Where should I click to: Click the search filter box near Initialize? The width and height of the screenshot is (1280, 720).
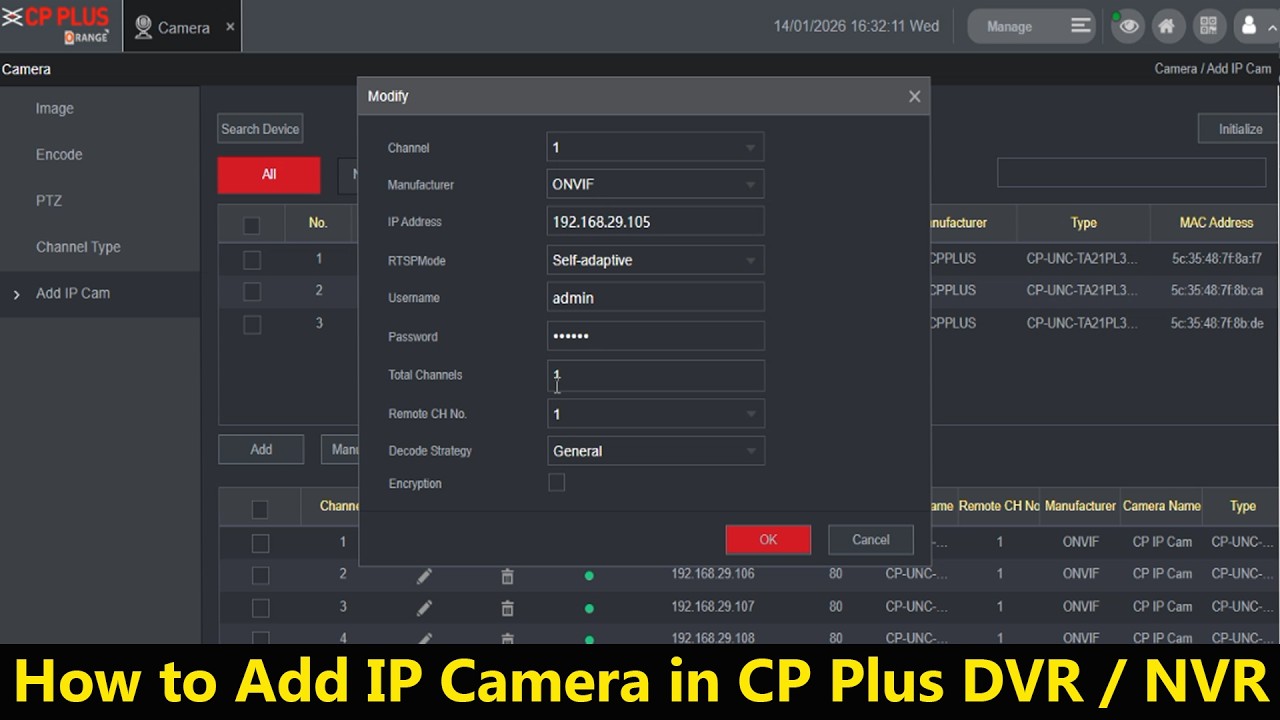point(1131,172)
